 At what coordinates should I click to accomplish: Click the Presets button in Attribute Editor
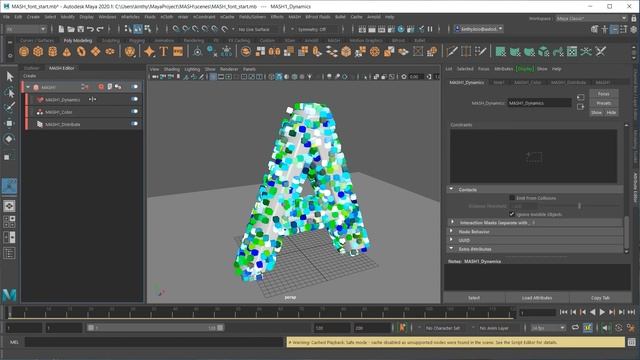pyautogui.click(x=603, y=103)
